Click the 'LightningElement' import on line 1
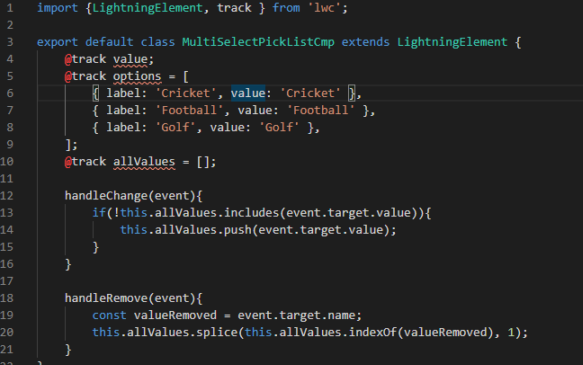The height and width of the screenshot is (365, 583). click(x=147, y=8)
